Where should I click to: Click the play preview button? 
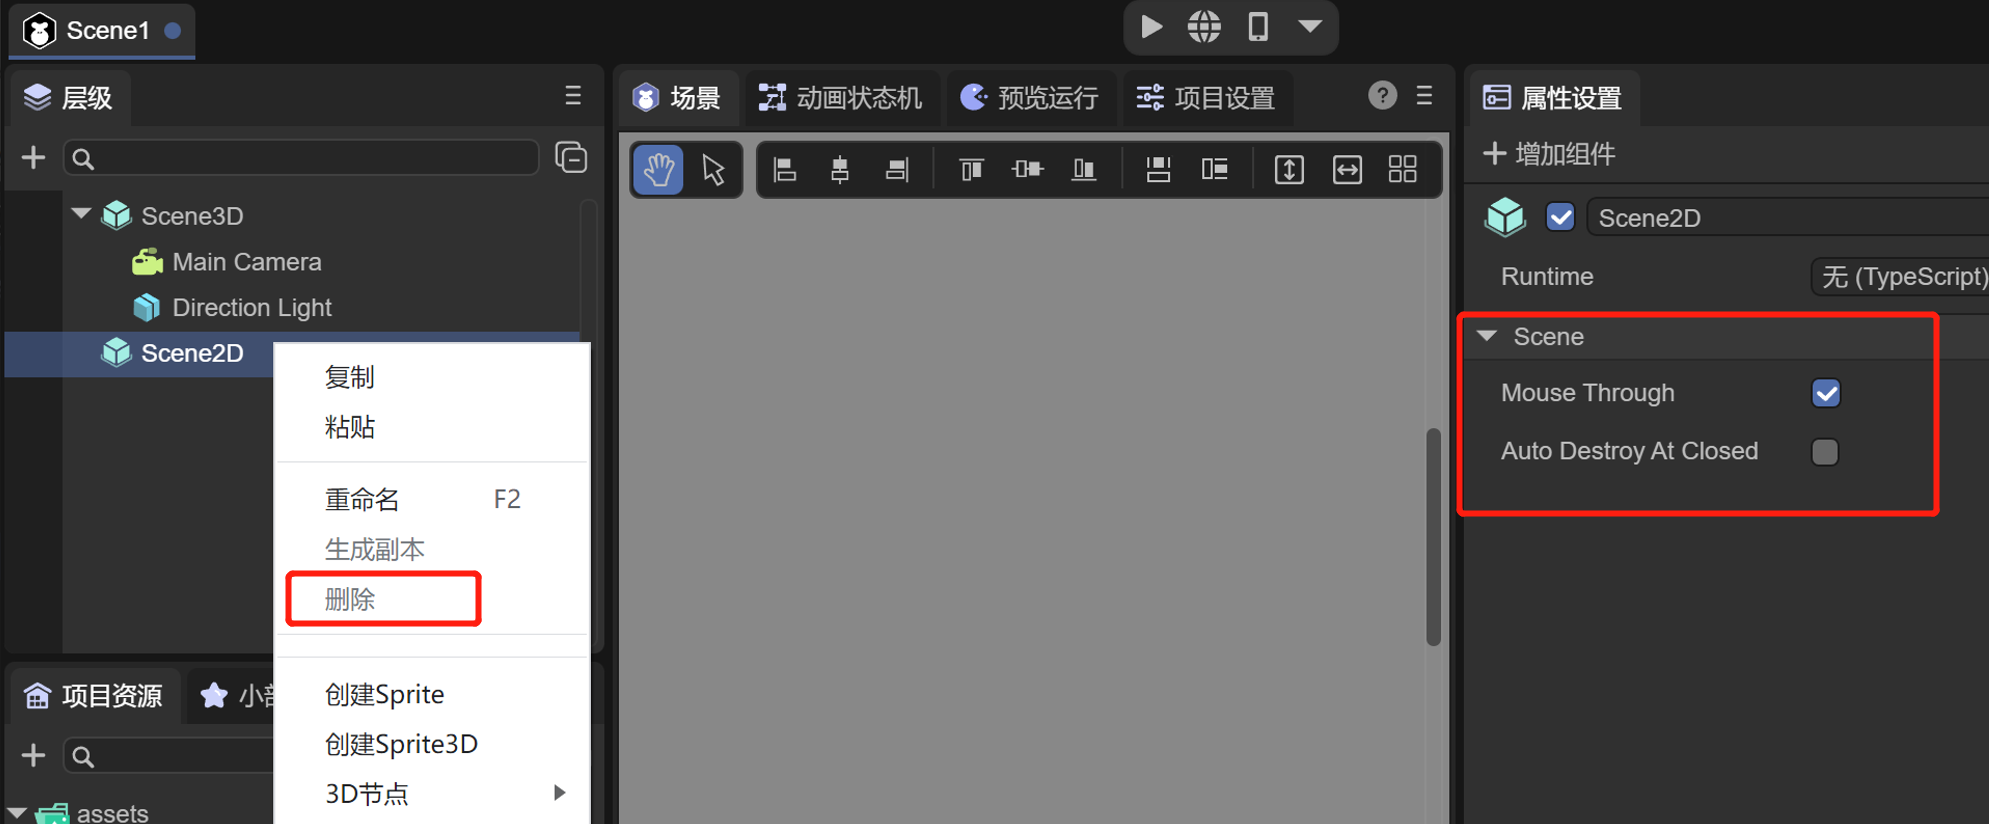click(x=1151, y=27)
